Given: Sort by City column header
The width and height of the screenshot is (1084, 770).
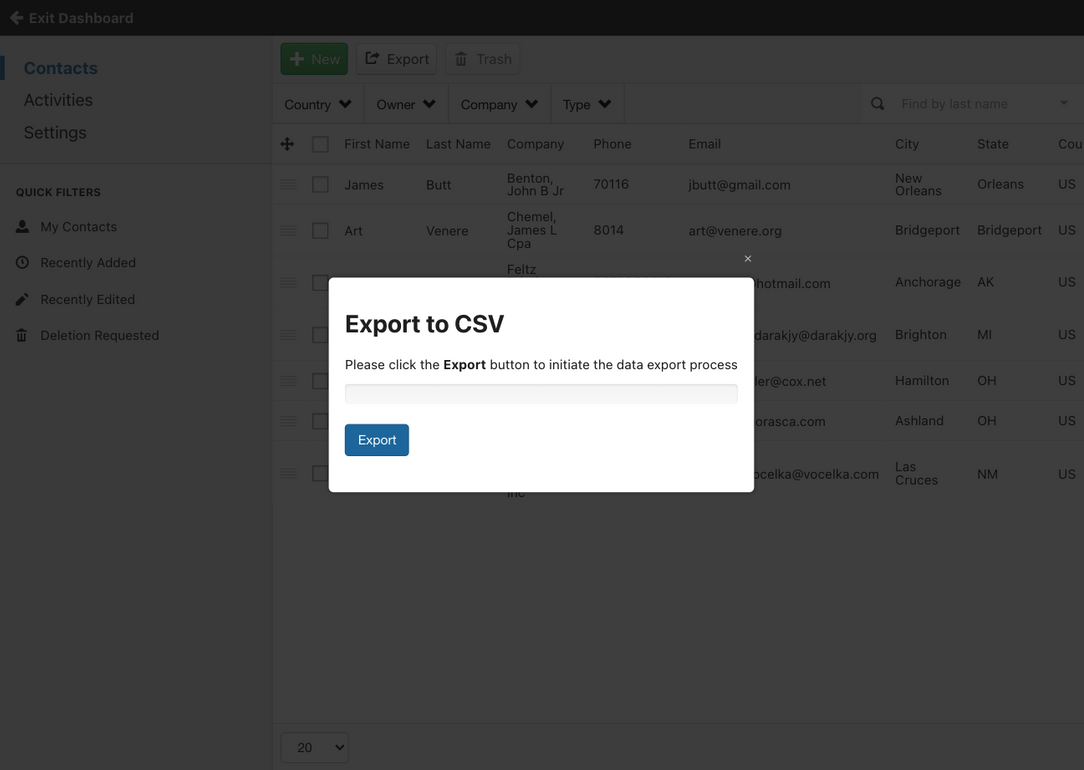Looking at the screenshot, I should tap(907, 144).
